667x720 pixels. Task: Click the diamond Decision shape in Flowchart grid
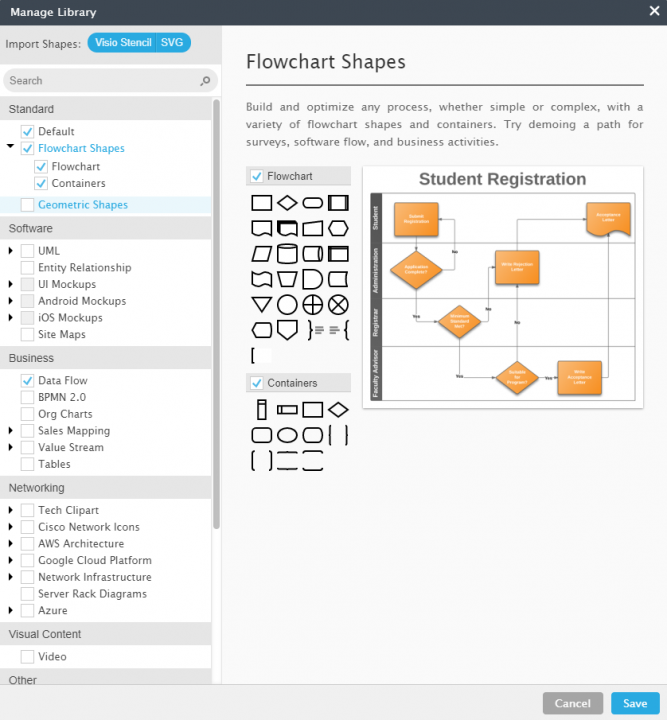(287, 203)
